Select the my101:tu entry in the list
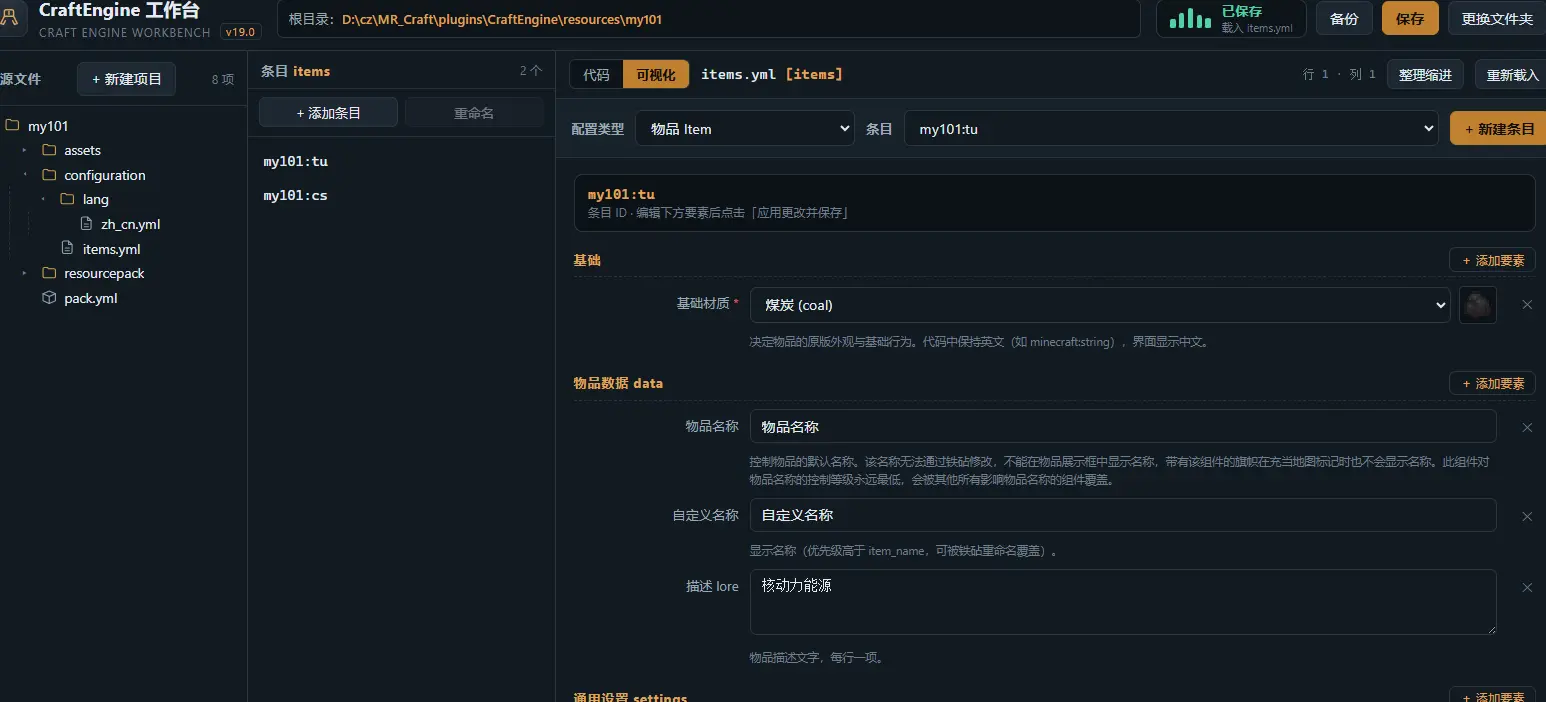Image resolution: width=1546 pixels, height=702 pixels. (401, 161)
